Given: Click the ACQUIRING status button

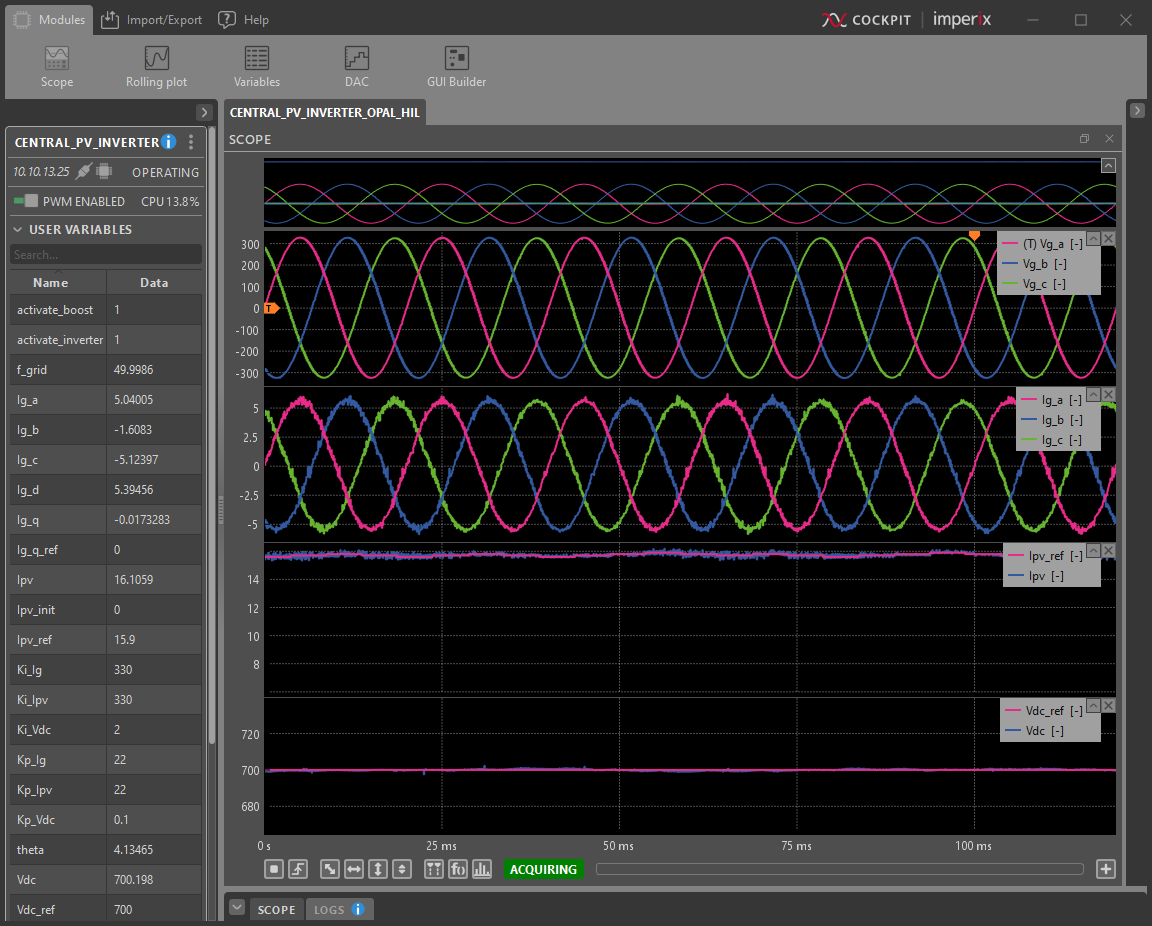Looking at the screenshot, I should click(543, 869).
